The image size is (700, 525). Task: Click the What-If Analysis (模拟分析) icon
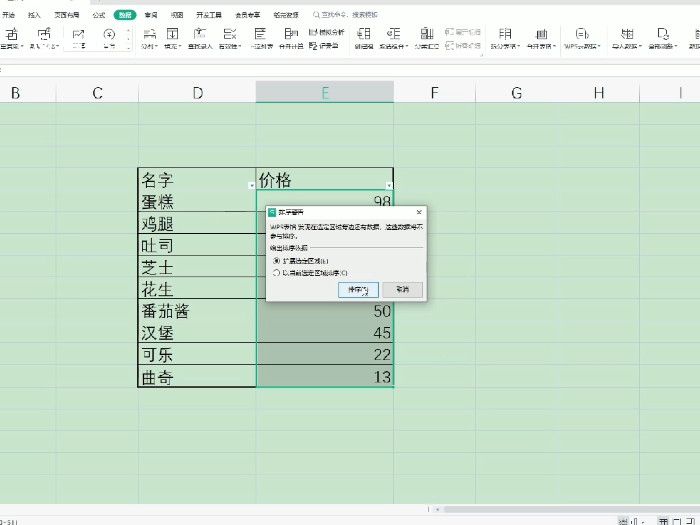point(313,32)
